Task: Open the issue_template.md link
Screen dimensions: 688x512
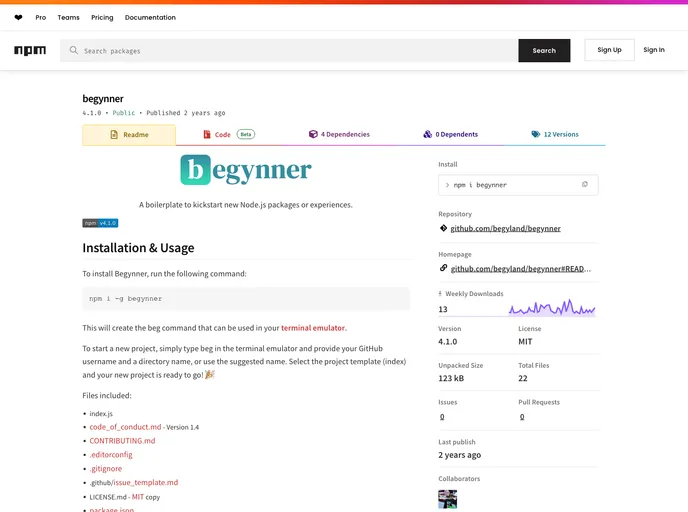Action: 146,483
